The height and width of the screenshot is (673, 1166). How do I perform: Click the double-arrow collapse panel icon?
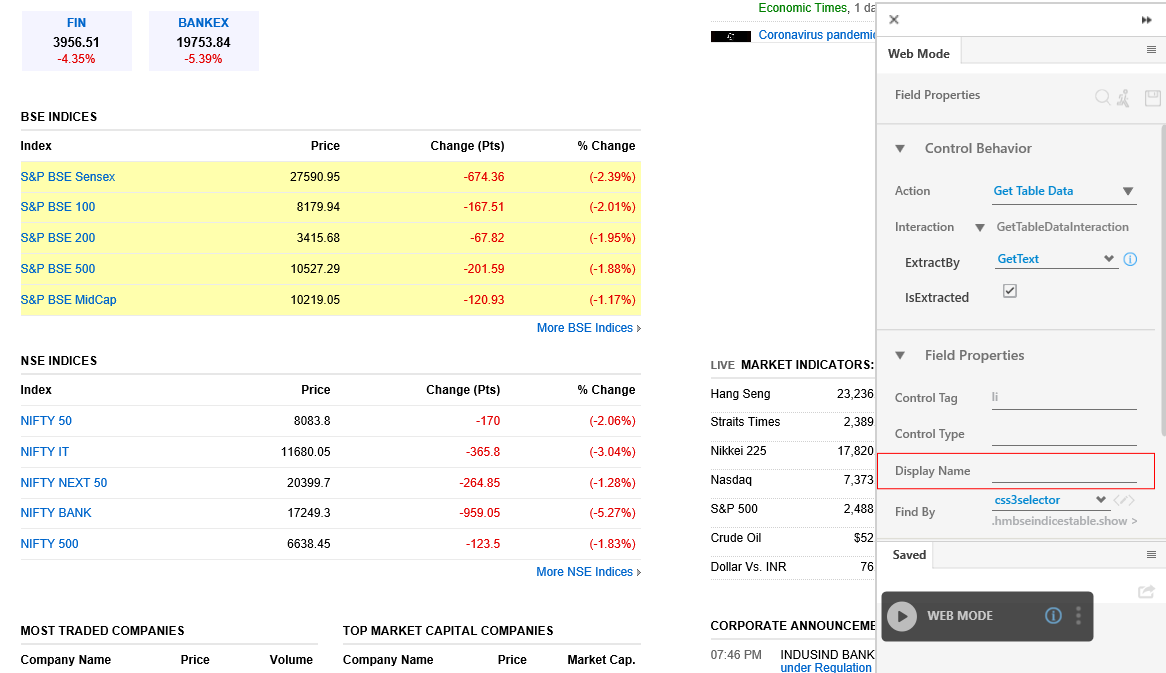click(1146, 20)
